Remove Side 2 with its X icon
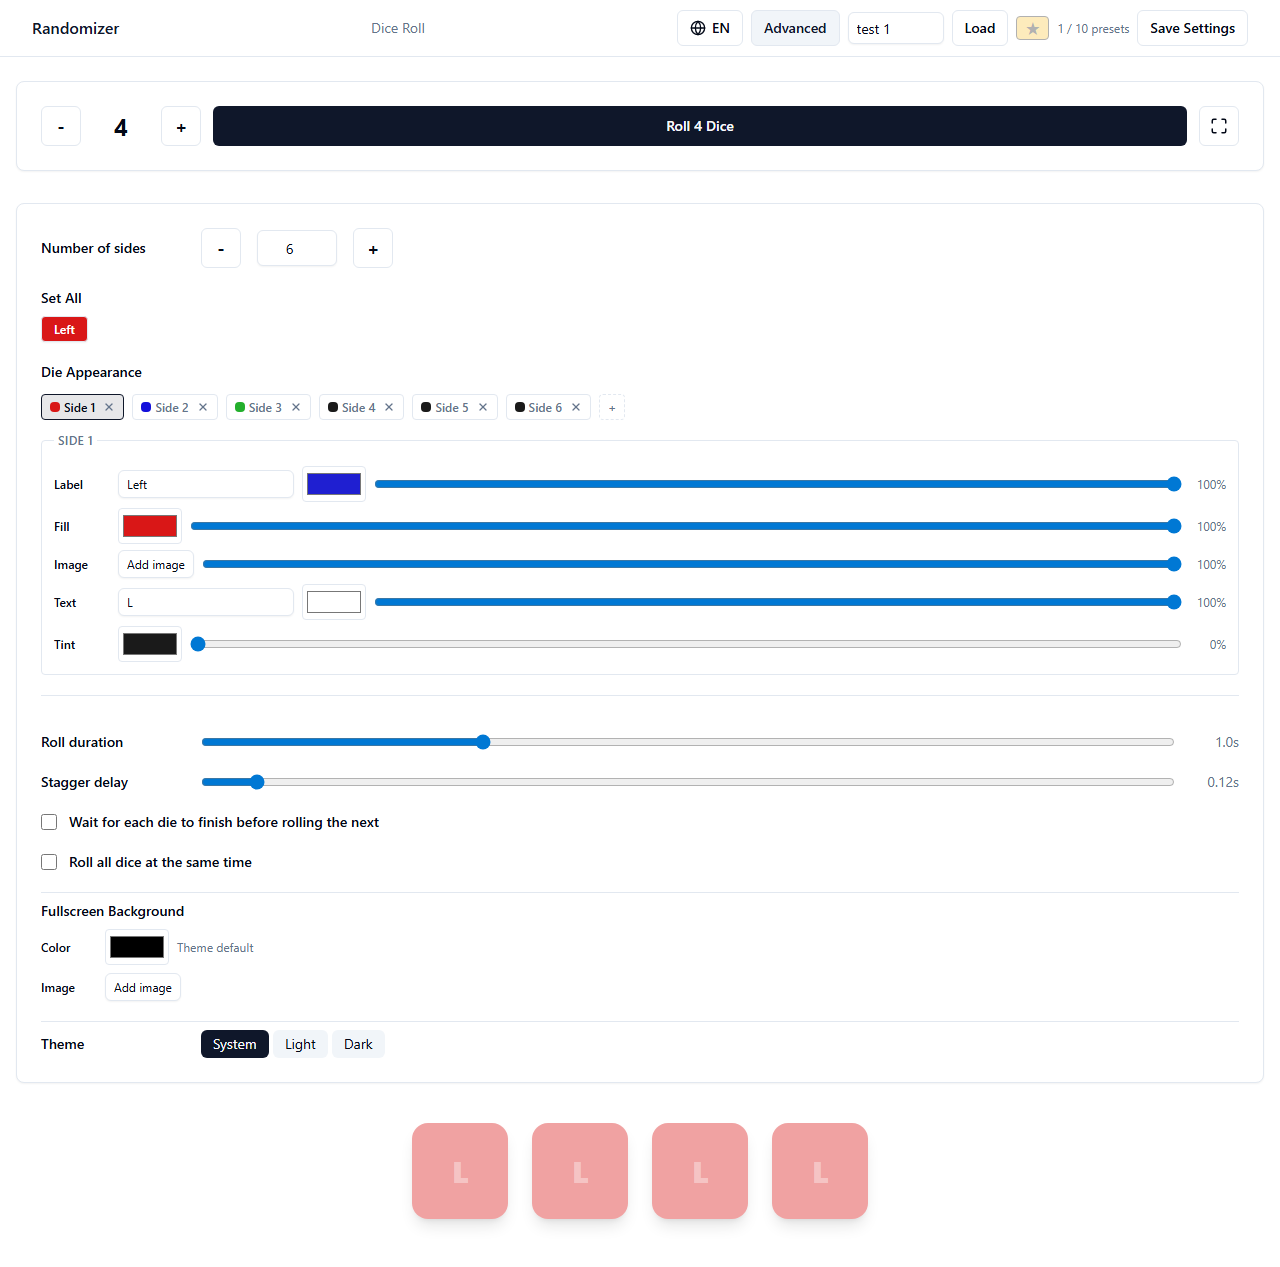Viewport: 1280px width, 1267px height. point(203,407)
